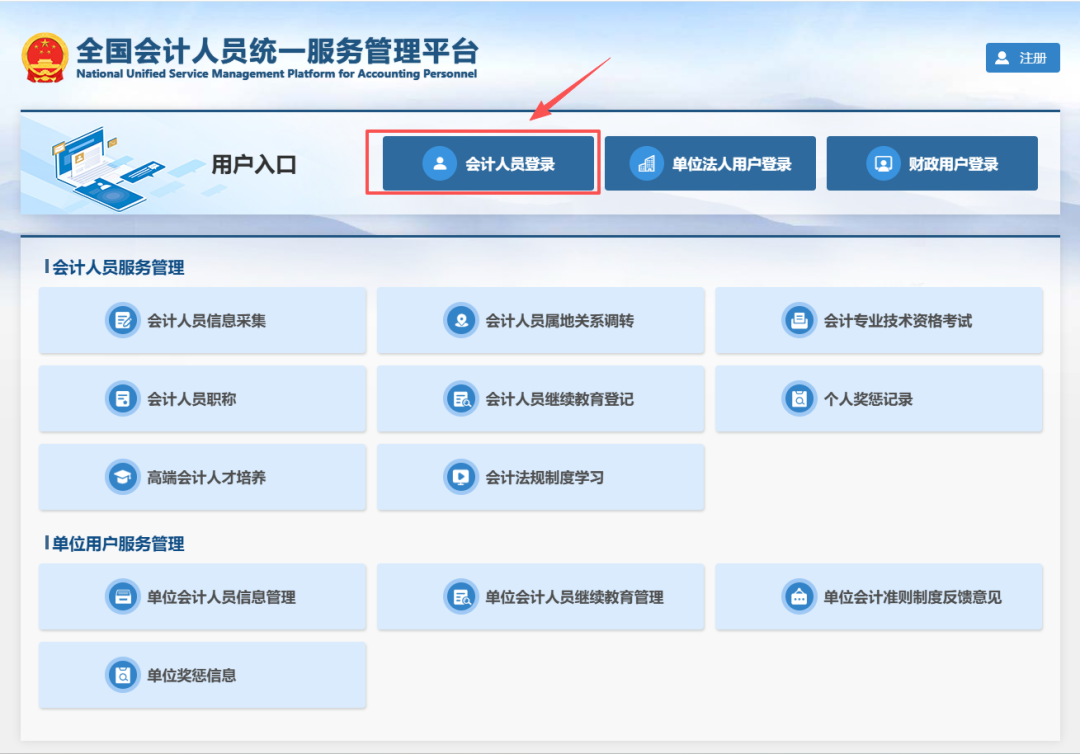Screen dimensions: 1080x754
Task: Click 财政用户登录 login button
Action: click(931, 163)
